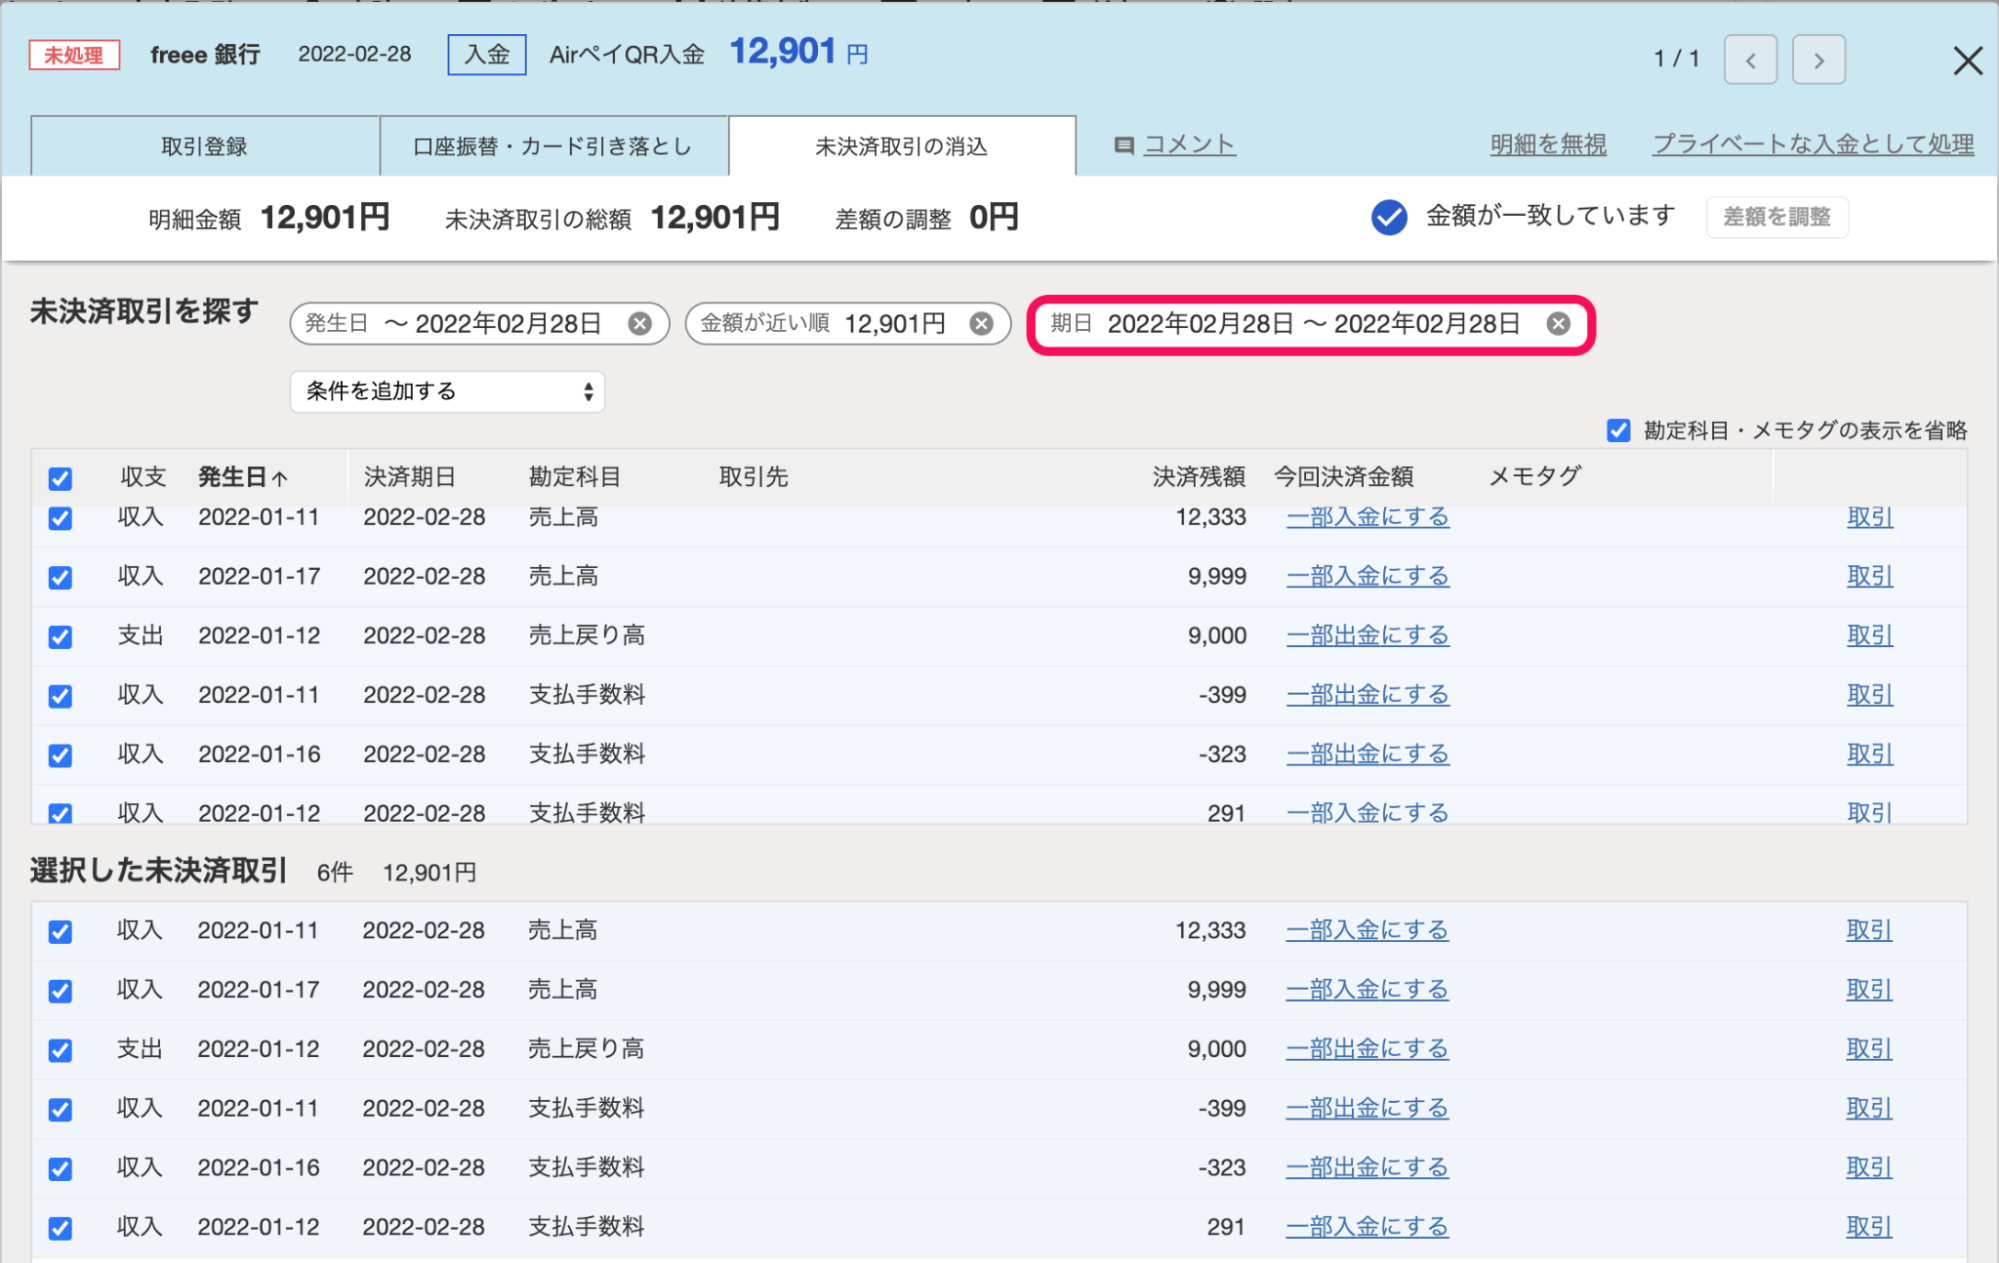Viewport: 1999px width, 1263px height.
Task: Uncheck the -399 支払手数料 row in search list
Action: click(x=60, y=696)
